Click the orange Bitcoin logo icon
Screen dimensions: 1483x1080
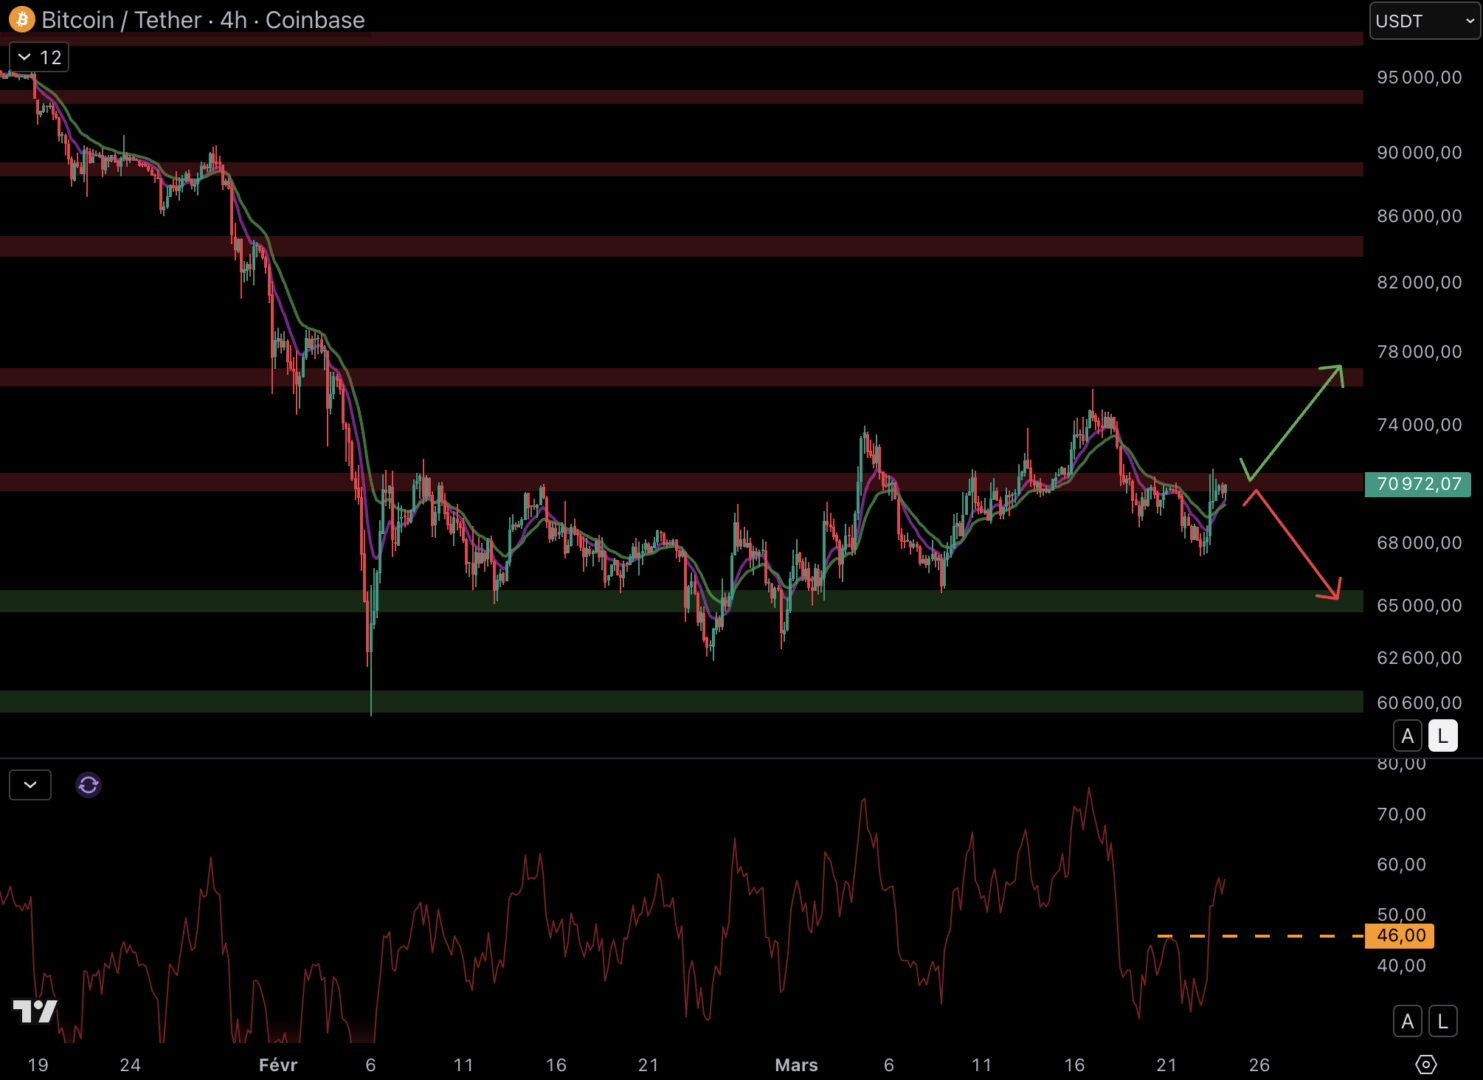(22, 20)
